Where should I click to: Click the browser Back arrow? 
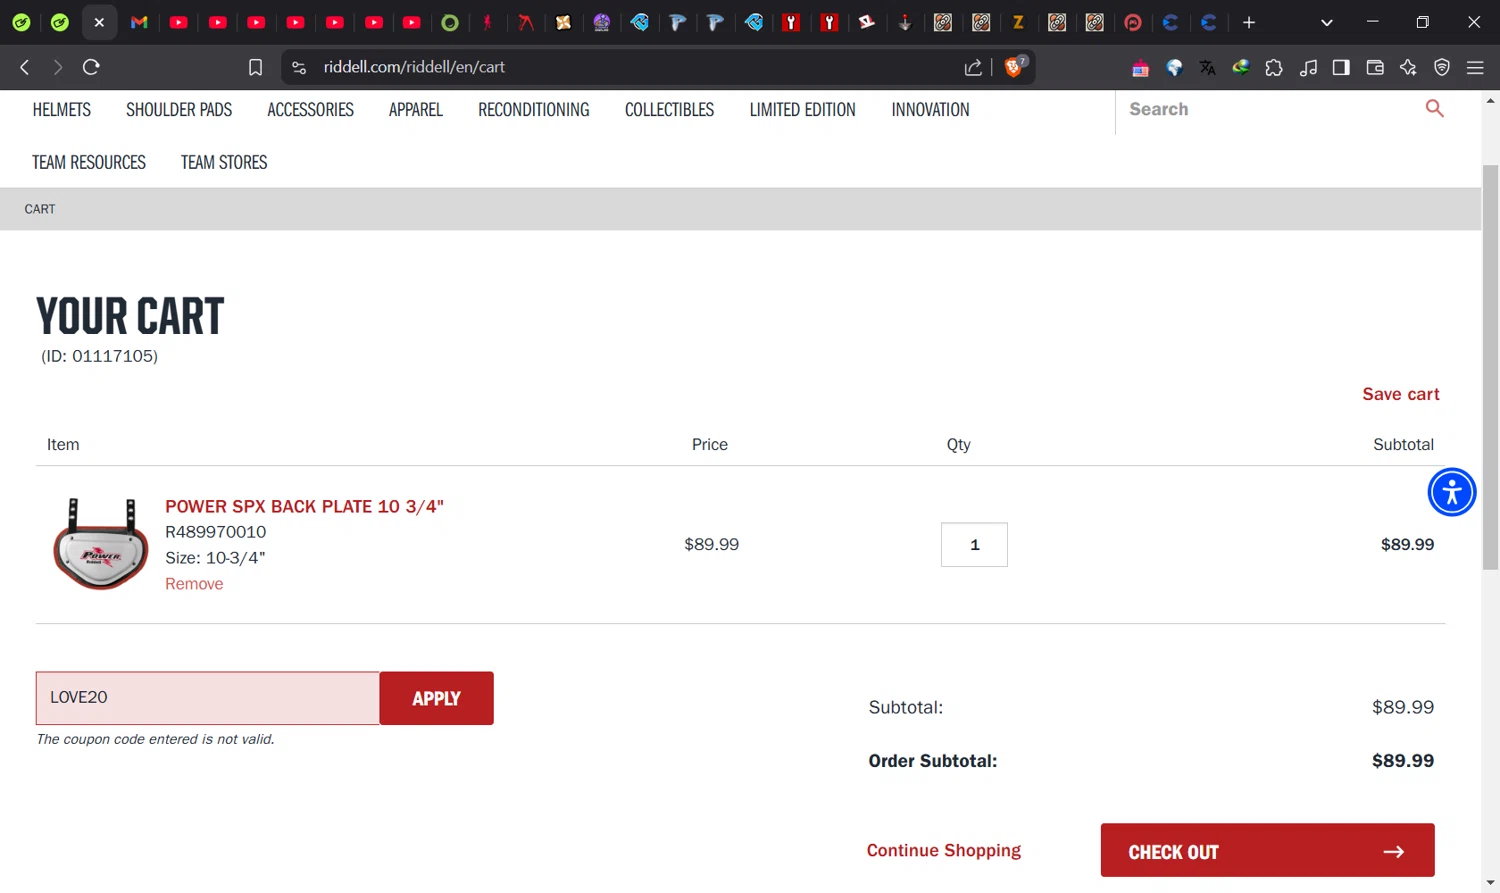(25, 67)
